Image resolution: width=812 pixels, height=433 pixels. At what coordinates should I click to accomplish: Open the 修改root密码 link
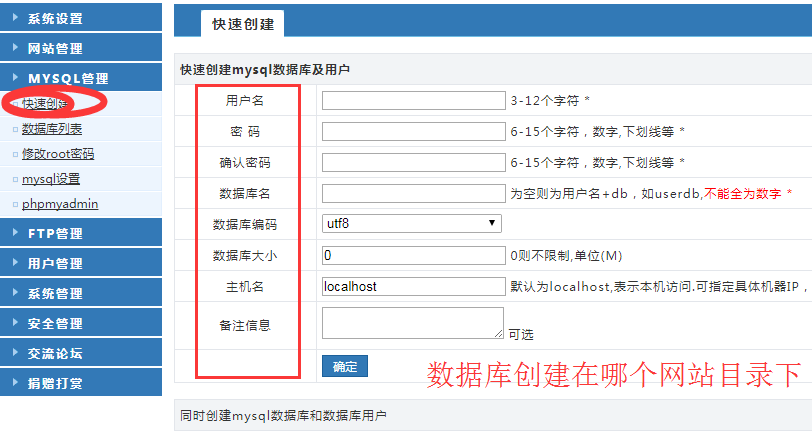(58, 154)
